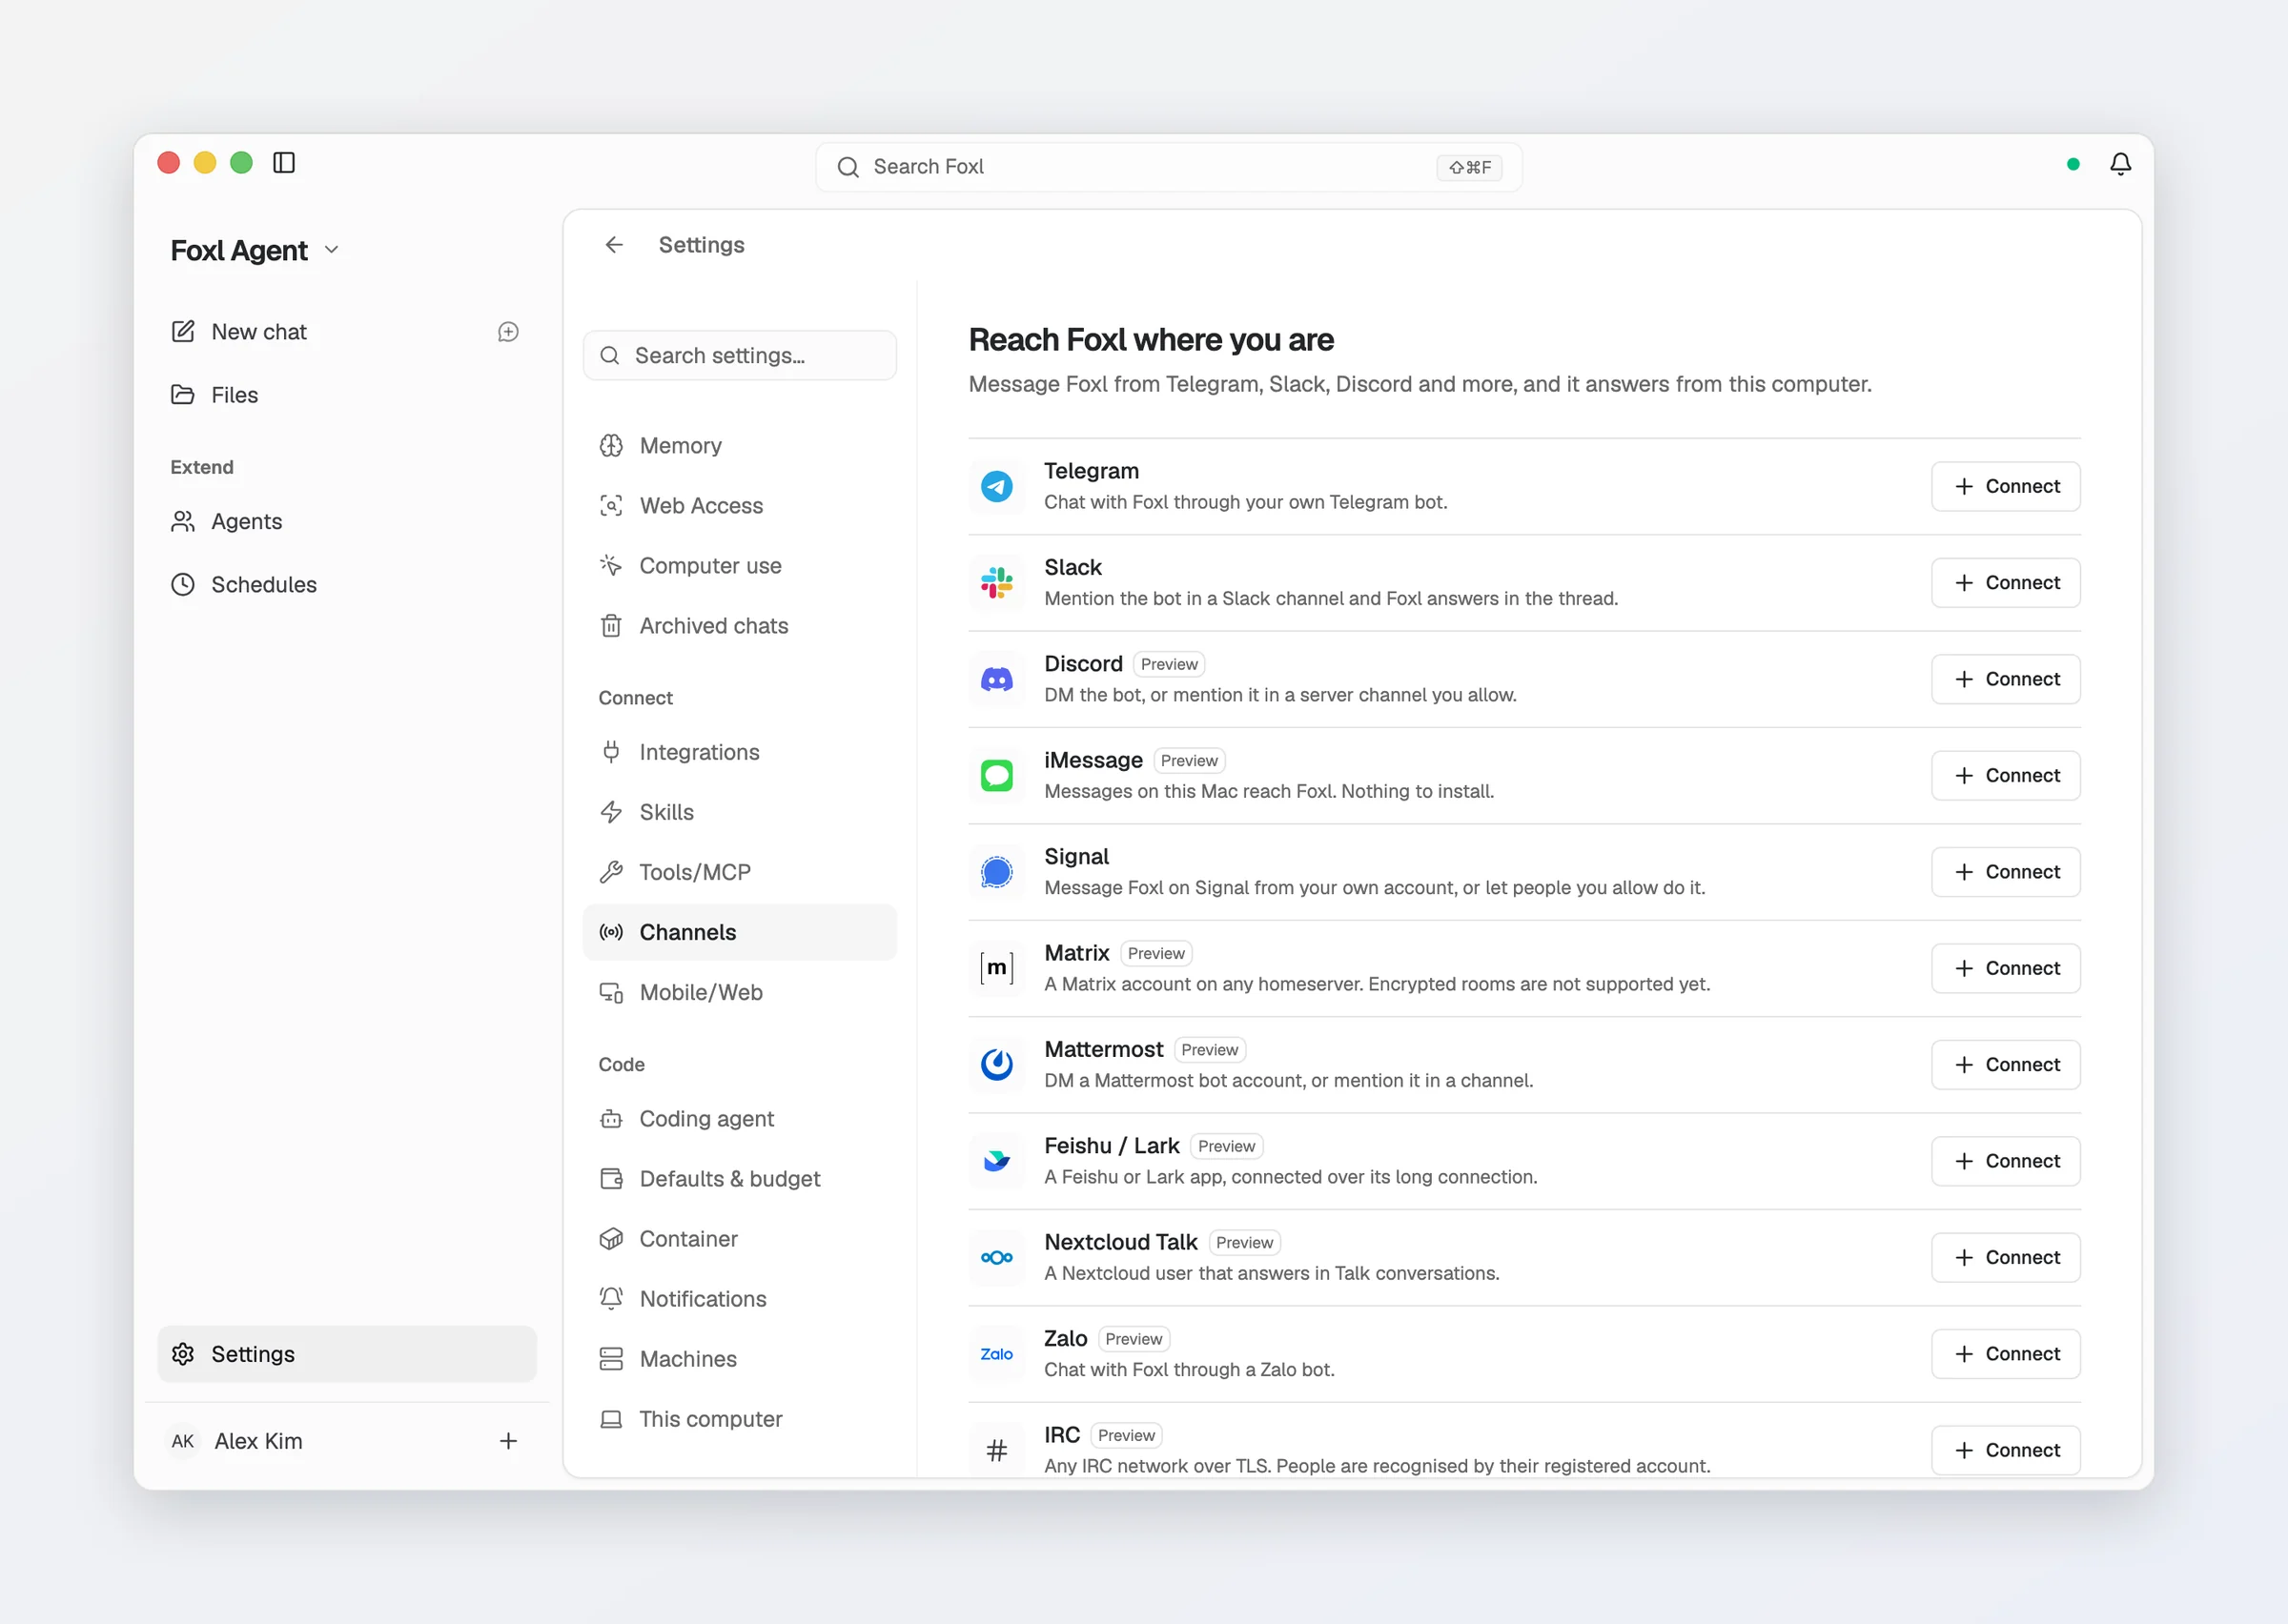Open Files in the sidebar

click(x=347, y=395)
